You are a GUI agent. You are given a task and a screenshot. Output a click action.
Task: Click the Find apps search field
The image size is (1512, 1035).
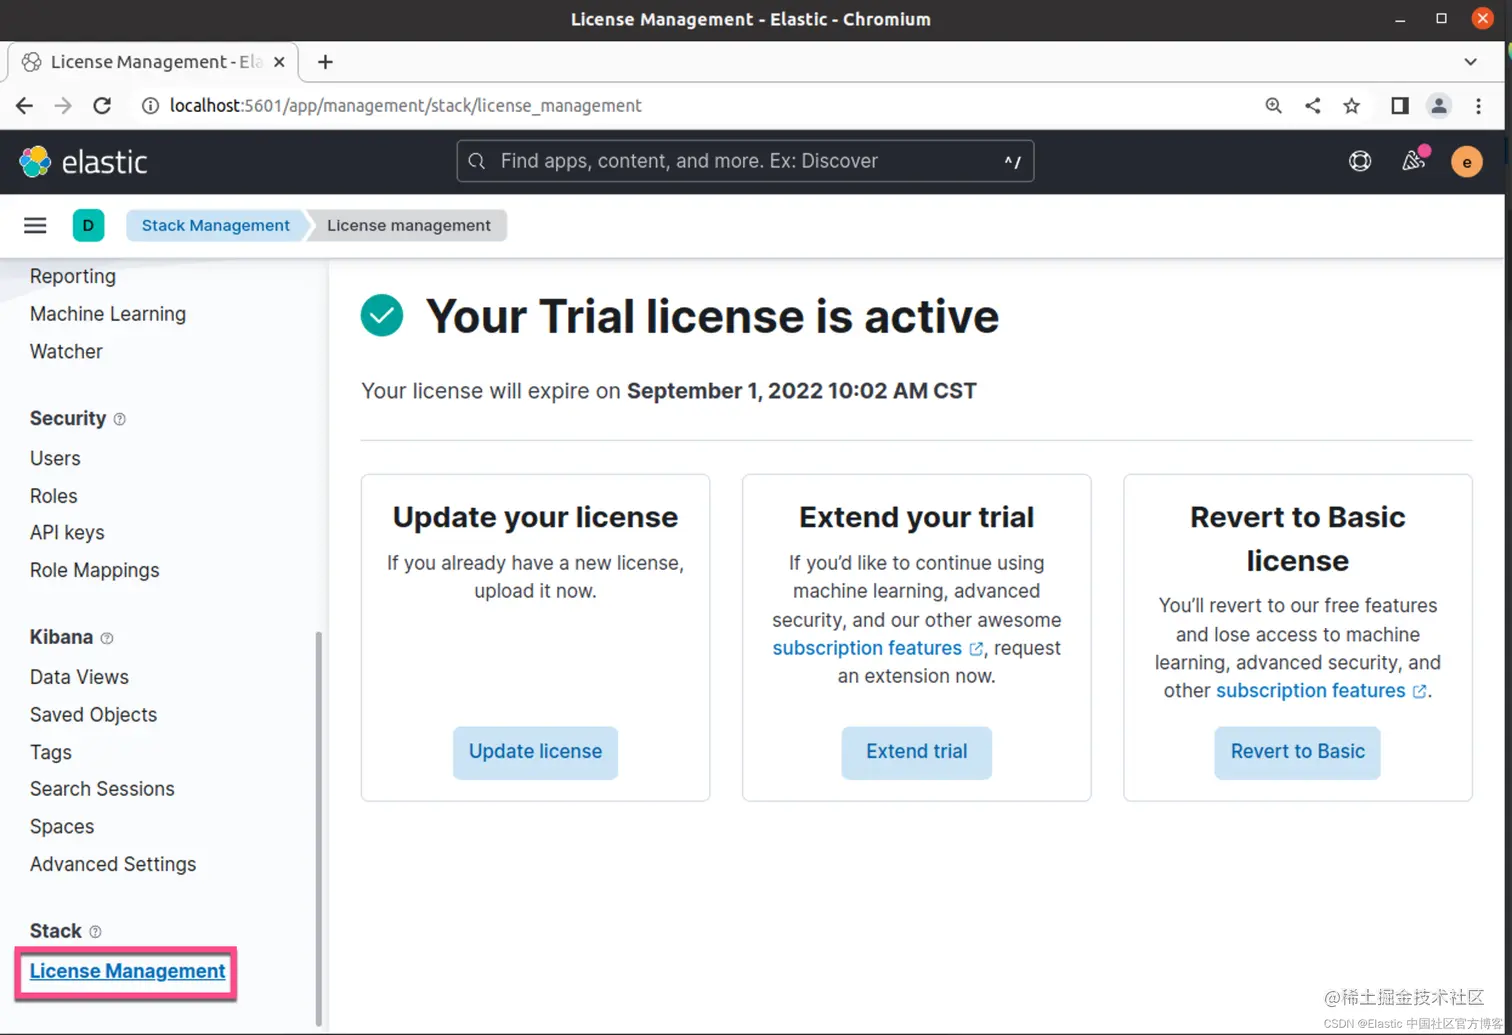pos(744,161)
